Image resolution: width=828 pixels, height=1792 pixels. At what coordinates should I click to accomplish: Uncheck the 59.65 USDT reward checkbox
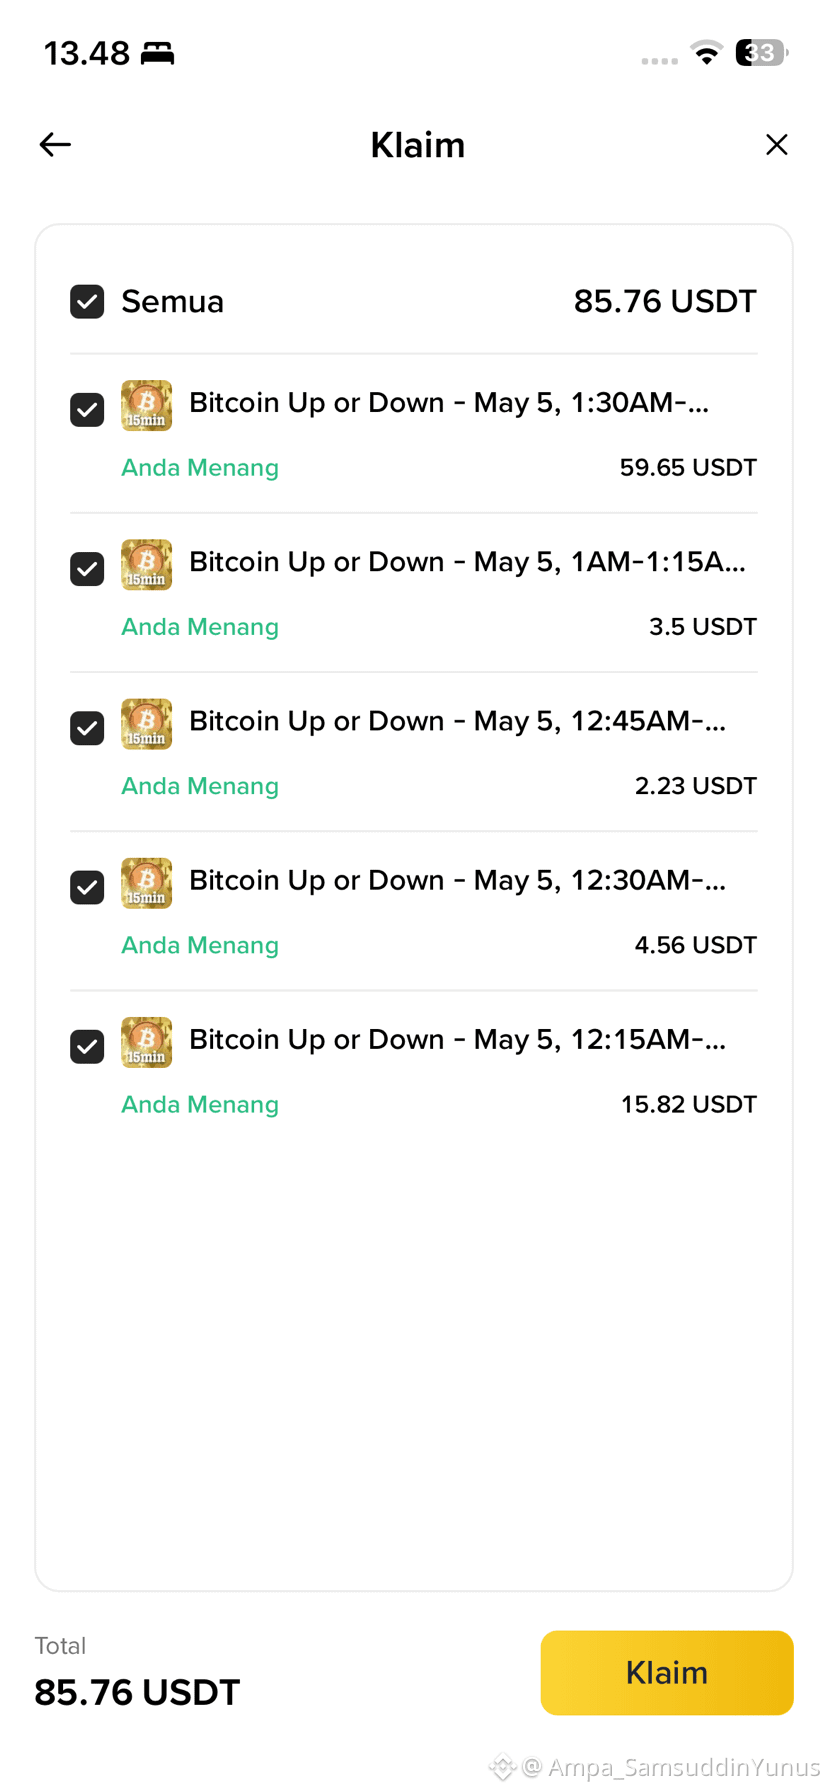(x=87, y=410)
